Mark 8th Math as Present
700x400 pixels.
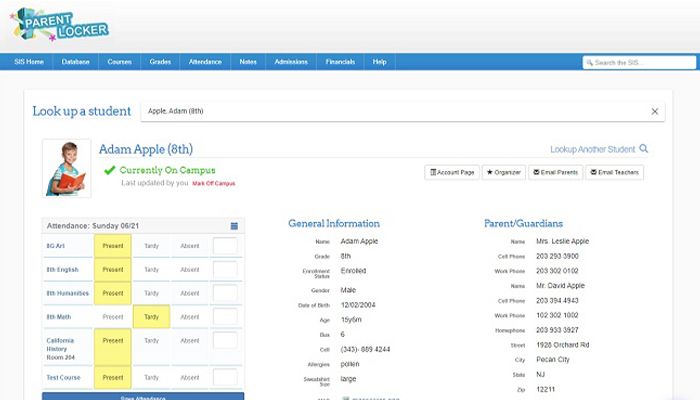pyautogui.click(x=113, y=317)
